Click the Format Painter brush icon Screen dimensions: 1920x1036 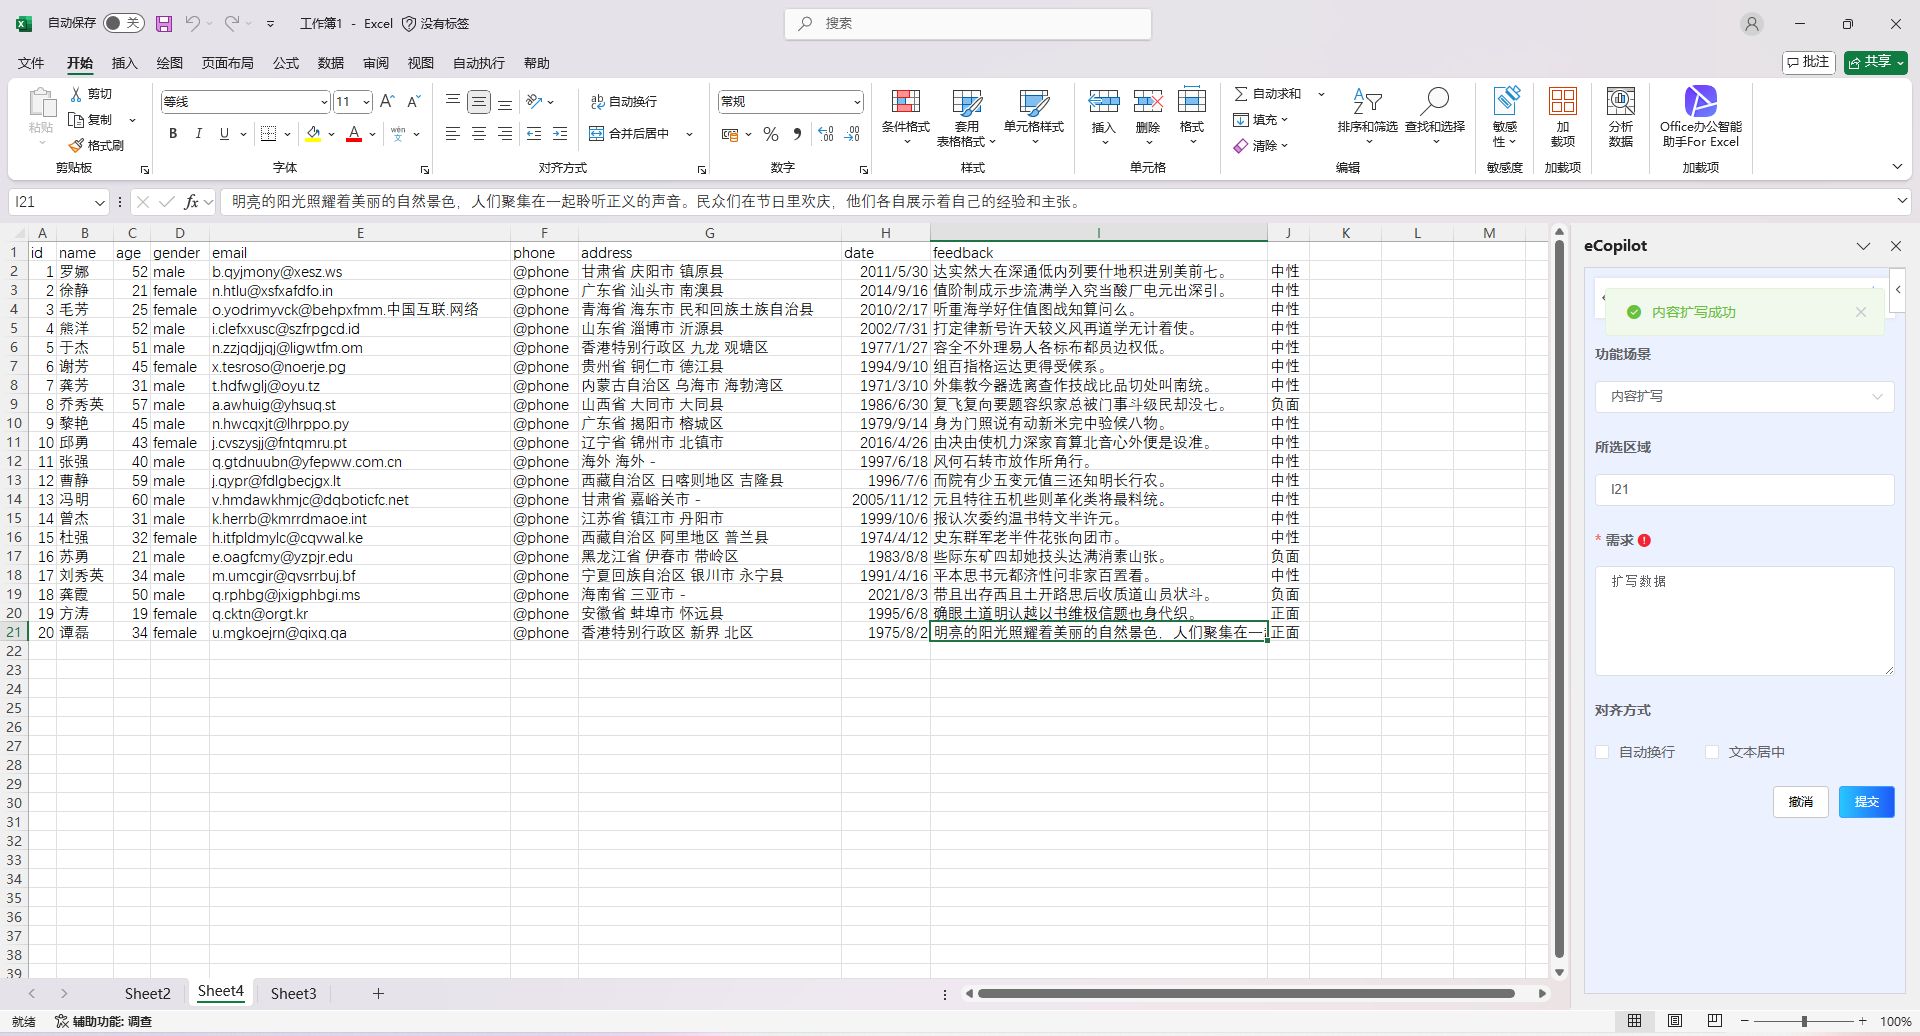pos(77,146)
